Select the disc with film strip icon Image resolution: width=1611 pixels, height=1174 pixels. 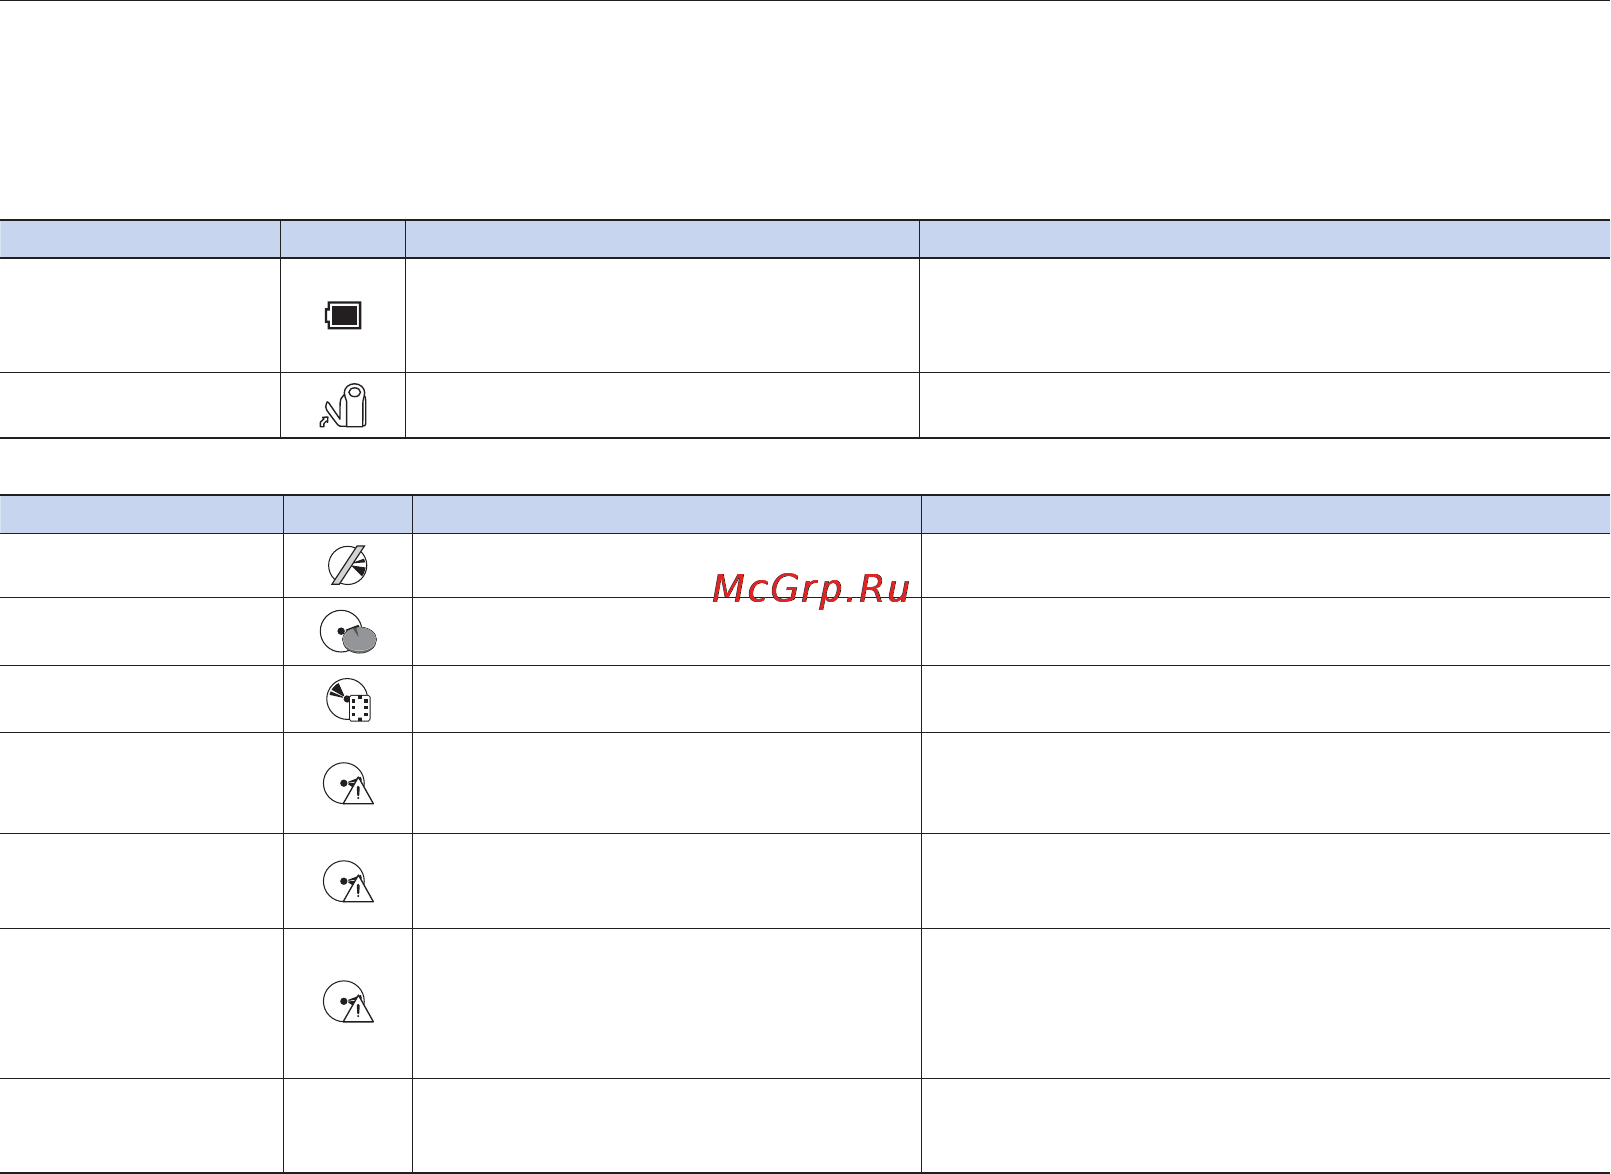coord(349,700)
